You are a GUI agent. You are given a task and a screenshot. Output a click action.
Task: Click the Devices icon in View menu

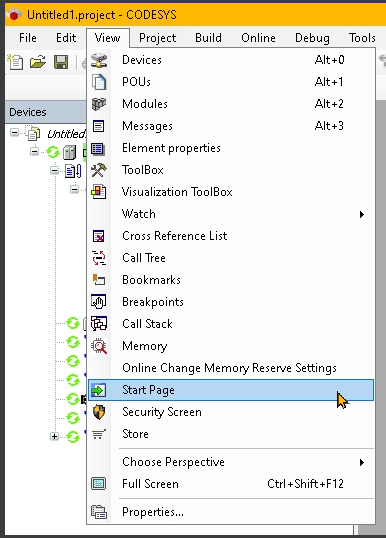click(x=99, y=60)
